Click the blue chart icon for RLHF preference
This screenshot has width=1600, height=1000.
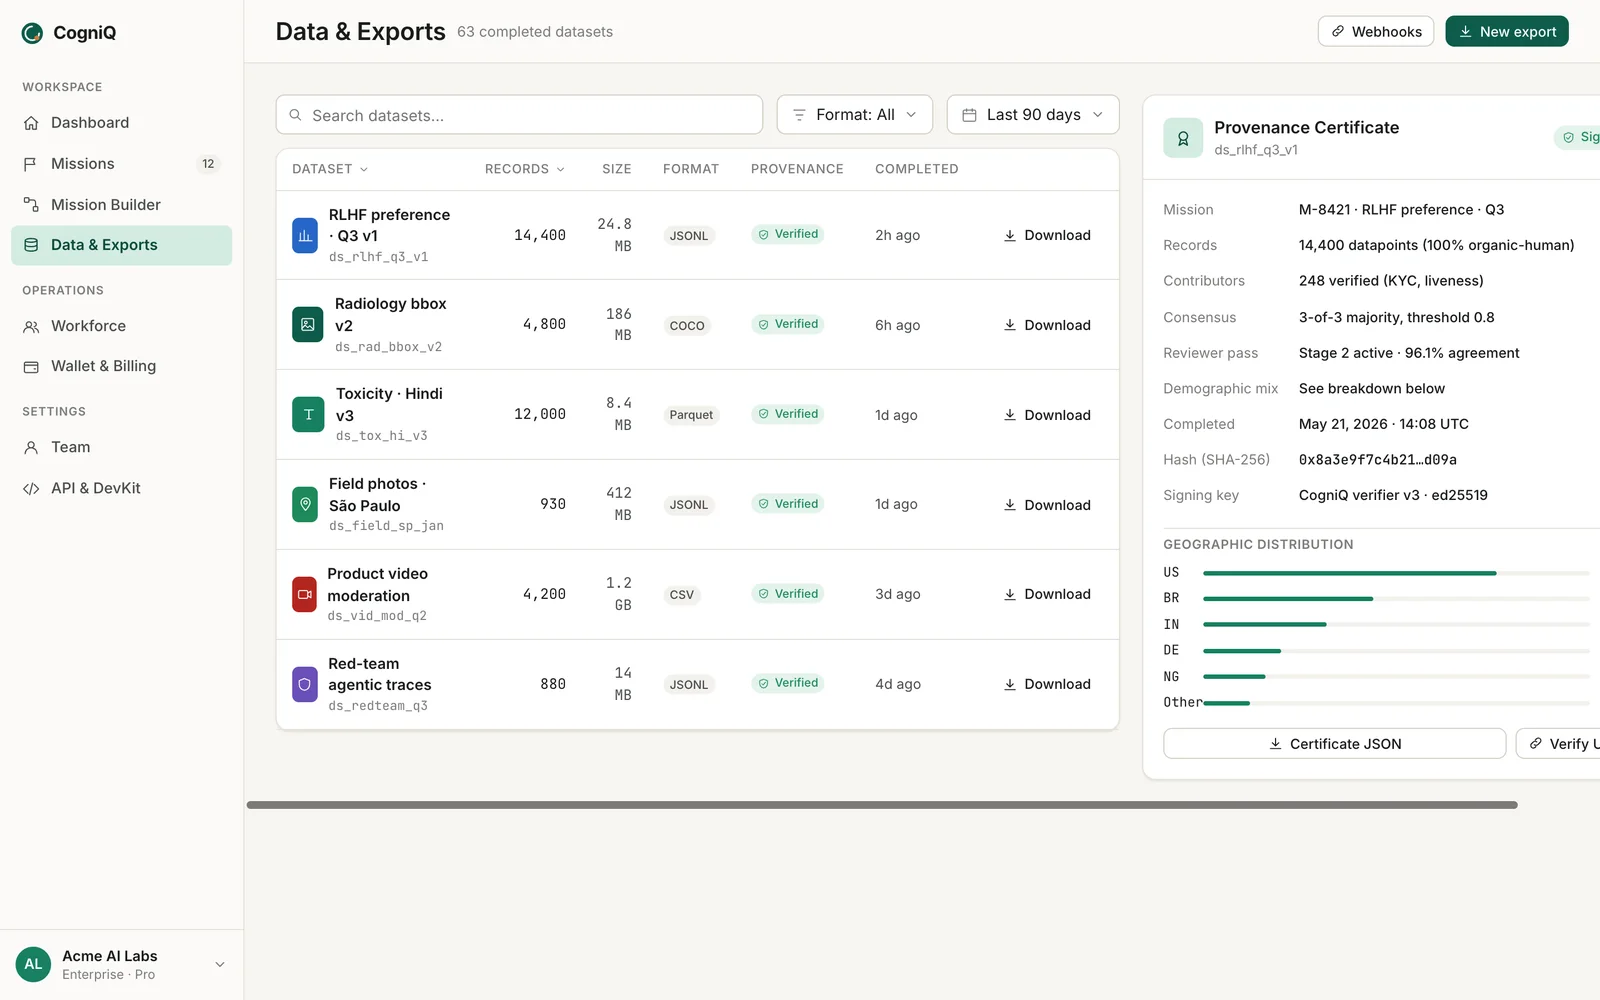(x=305, y=235)
